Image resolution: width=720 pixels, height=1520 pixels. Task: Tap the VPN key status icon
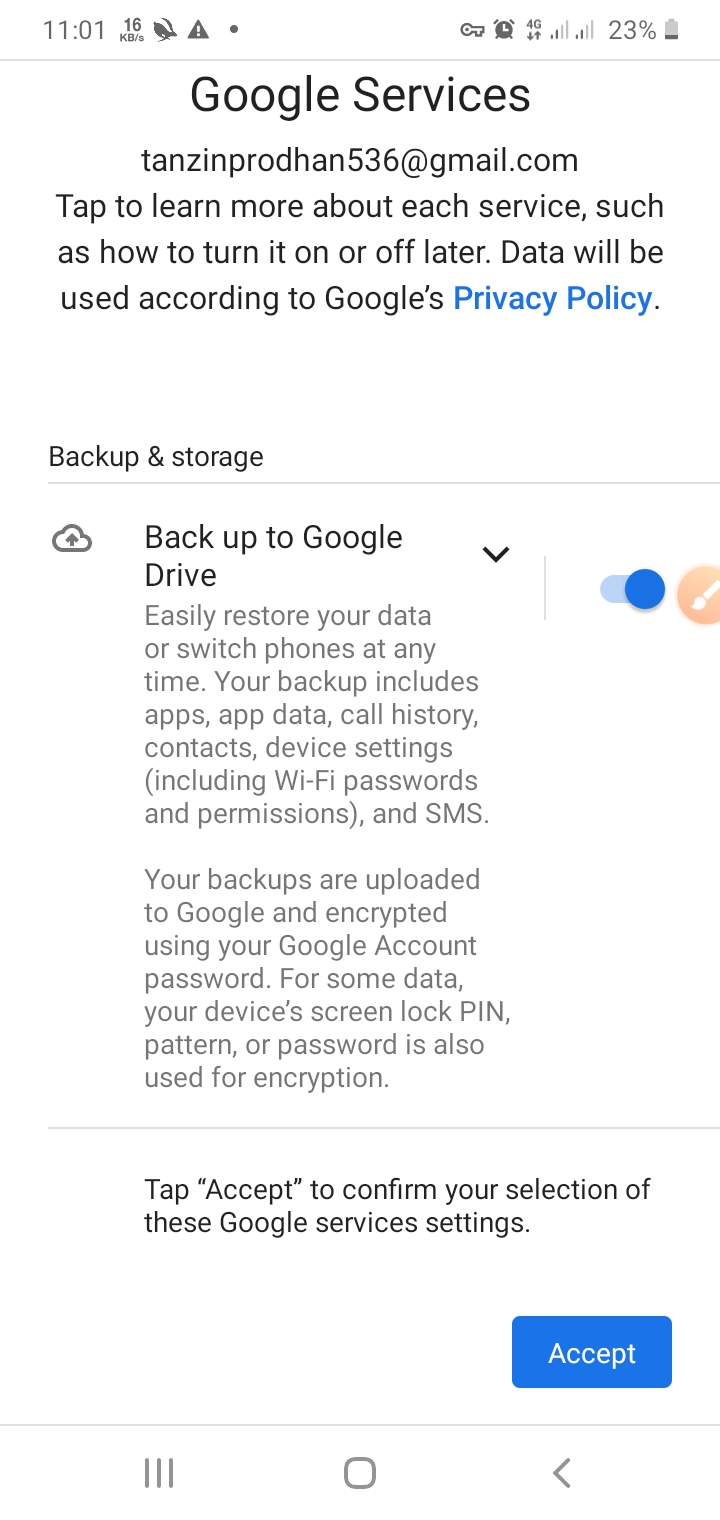click(x=472, y=30)
